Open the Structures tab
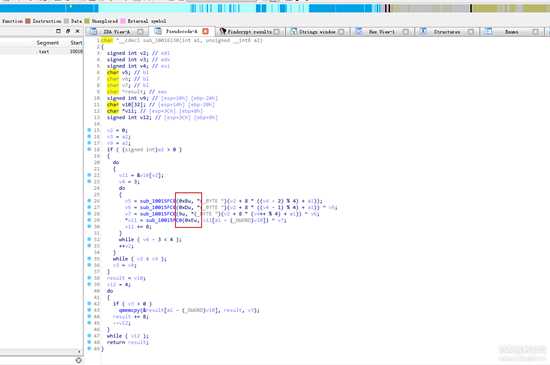This screenshot has width=550, height=365. (447, 32)
